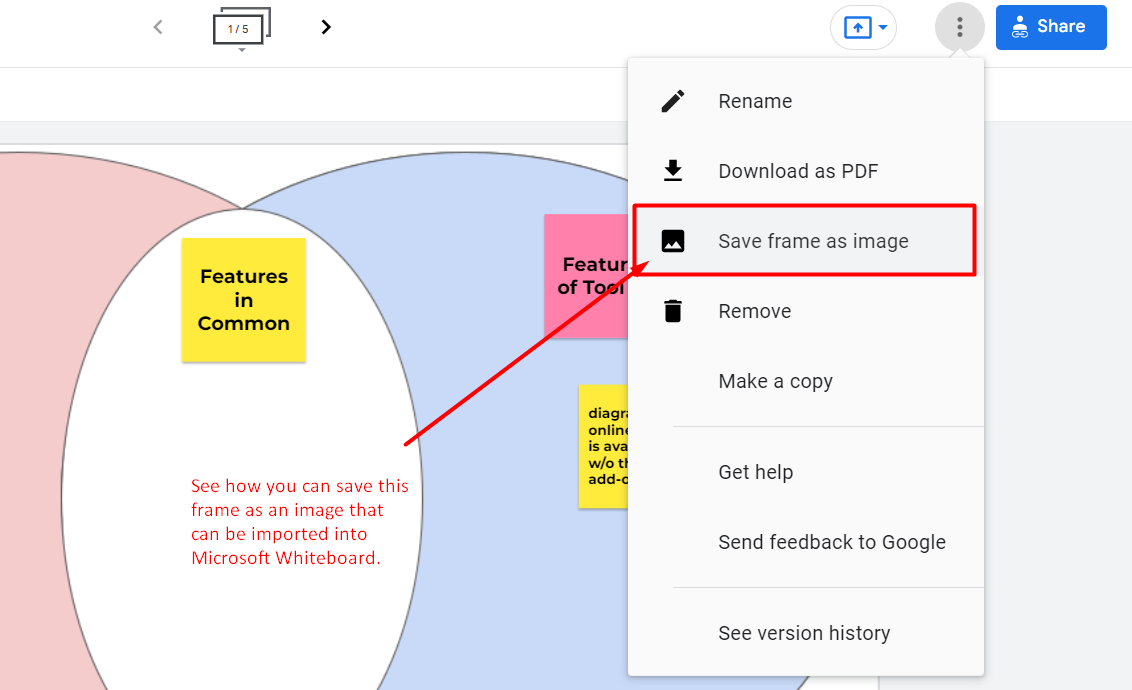The image size is (1132, 690).
Task: Select the yellow sticky note beginning 'diagr'
Action: click(x=604, y=446)
